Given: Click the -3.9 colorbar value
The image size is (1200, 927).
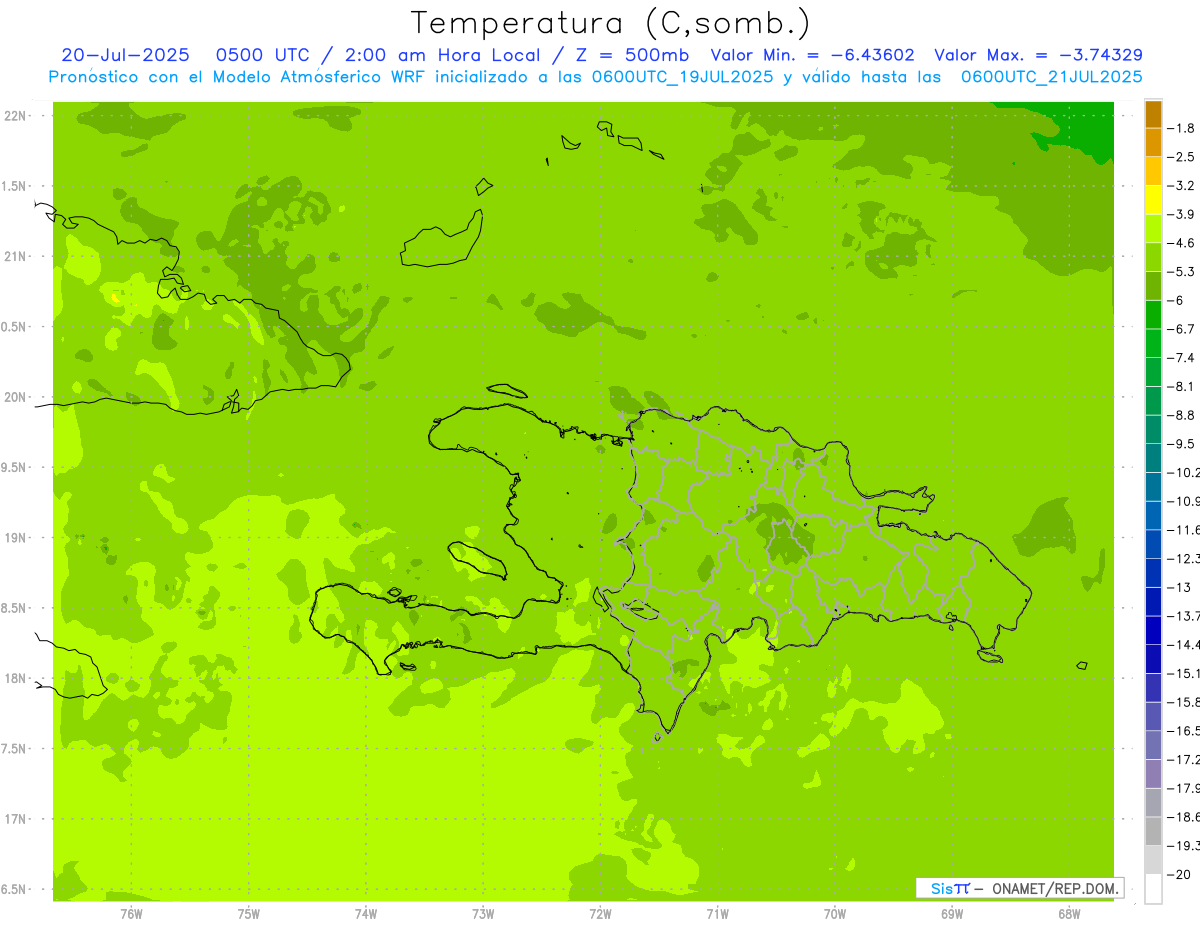Looking at the screenshot, I should coord(1183,214).
